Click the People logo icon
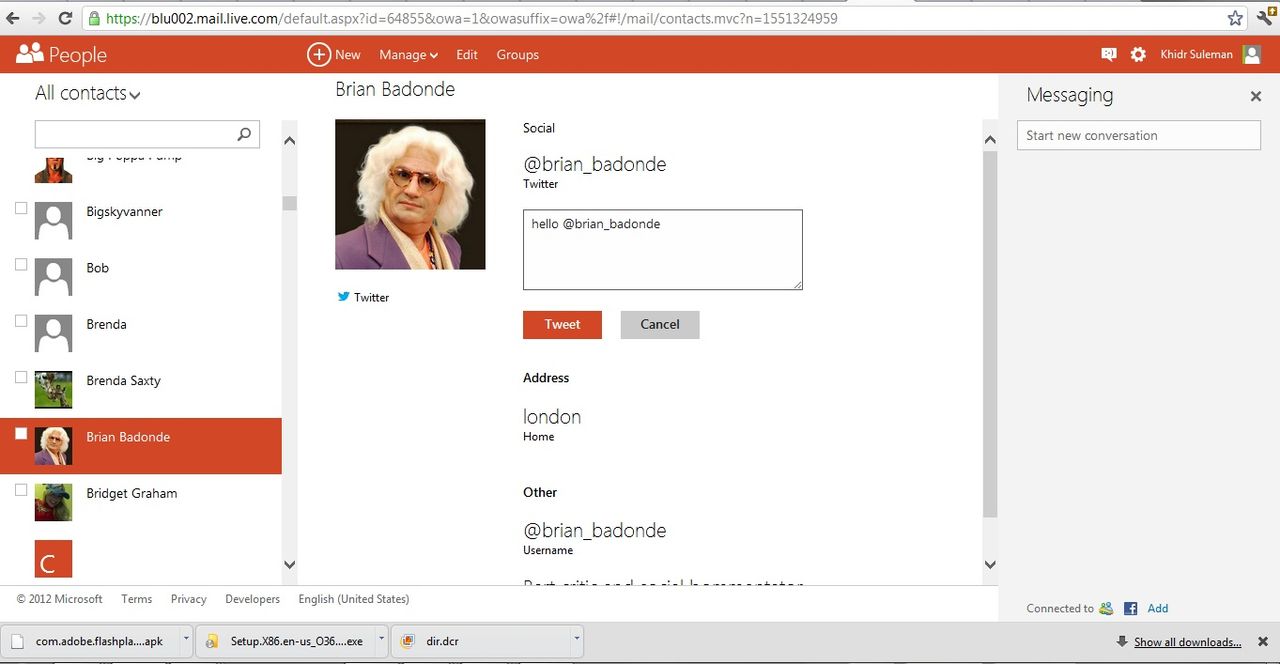Image resolution: width=1280 pixels, height=664 pixels. click(30, 54)
